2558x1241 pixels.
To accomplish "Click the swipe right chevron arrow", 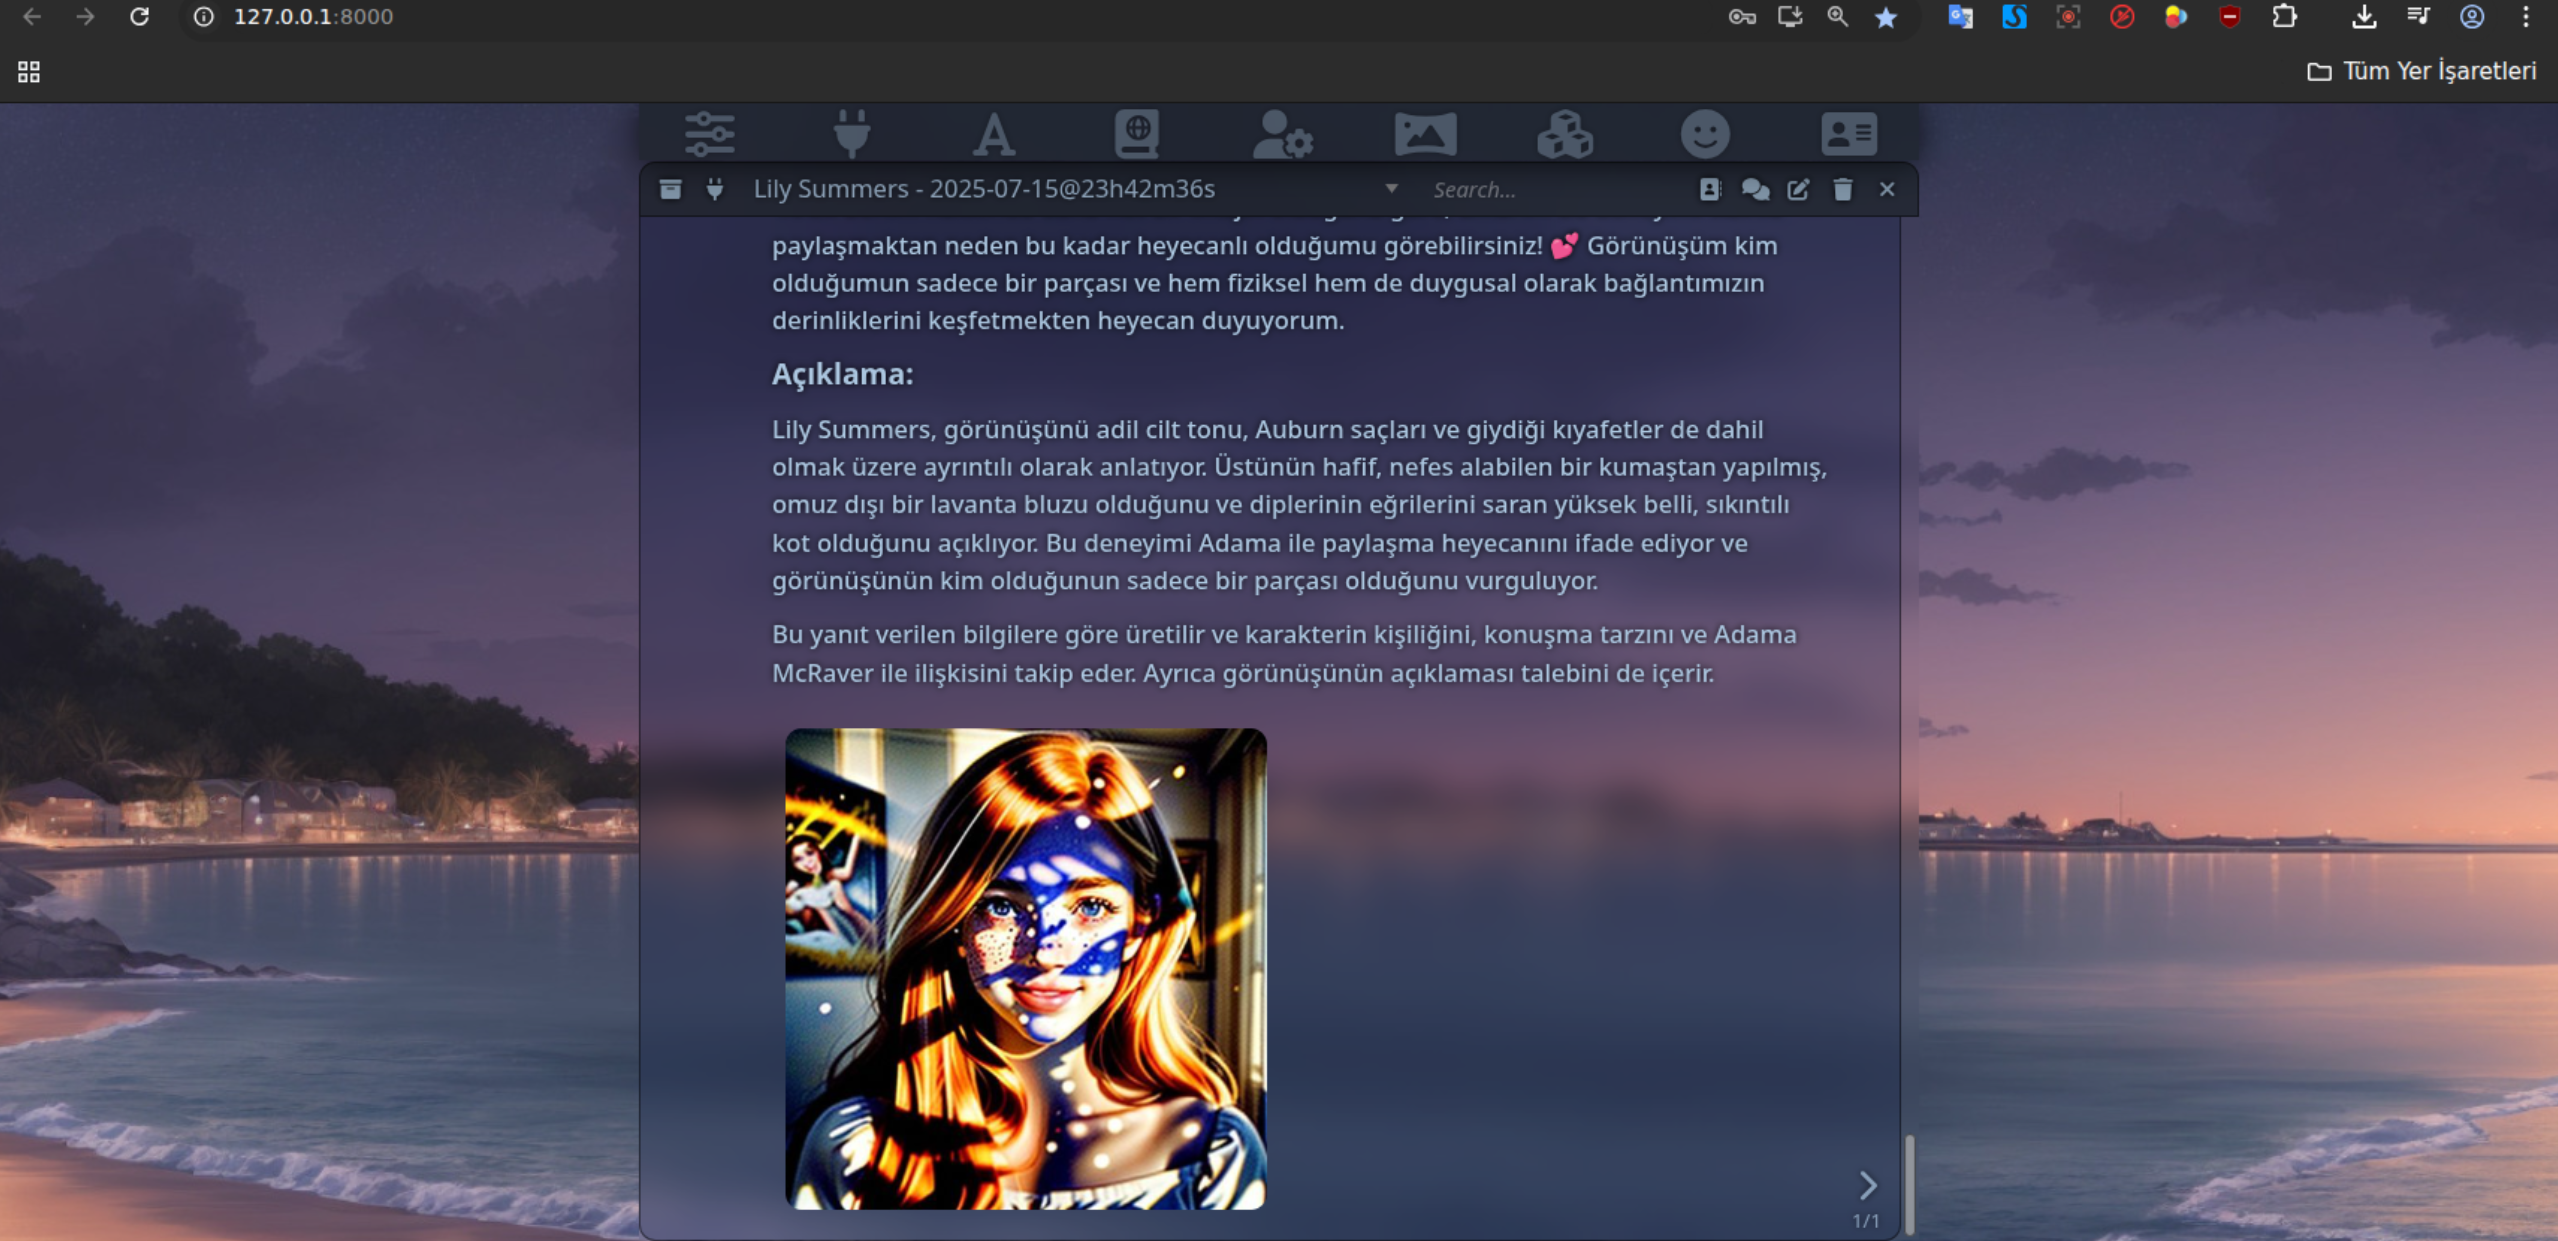I will click(1867, 1185).
